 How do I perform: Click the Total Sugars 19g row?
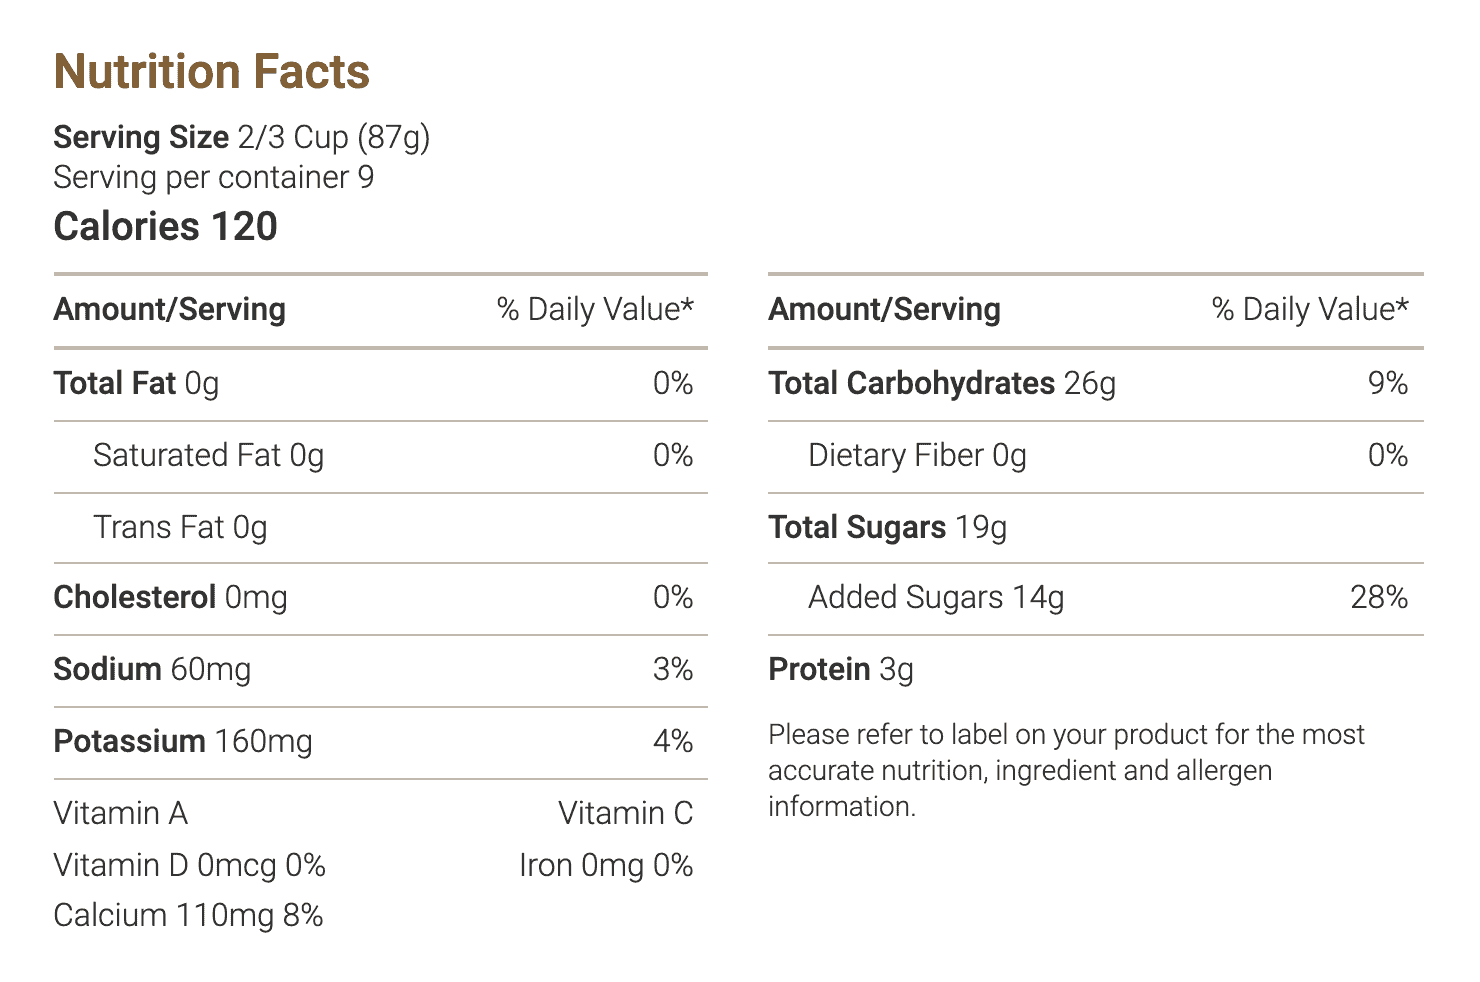pyautogui.click(x=1096, y=528)
